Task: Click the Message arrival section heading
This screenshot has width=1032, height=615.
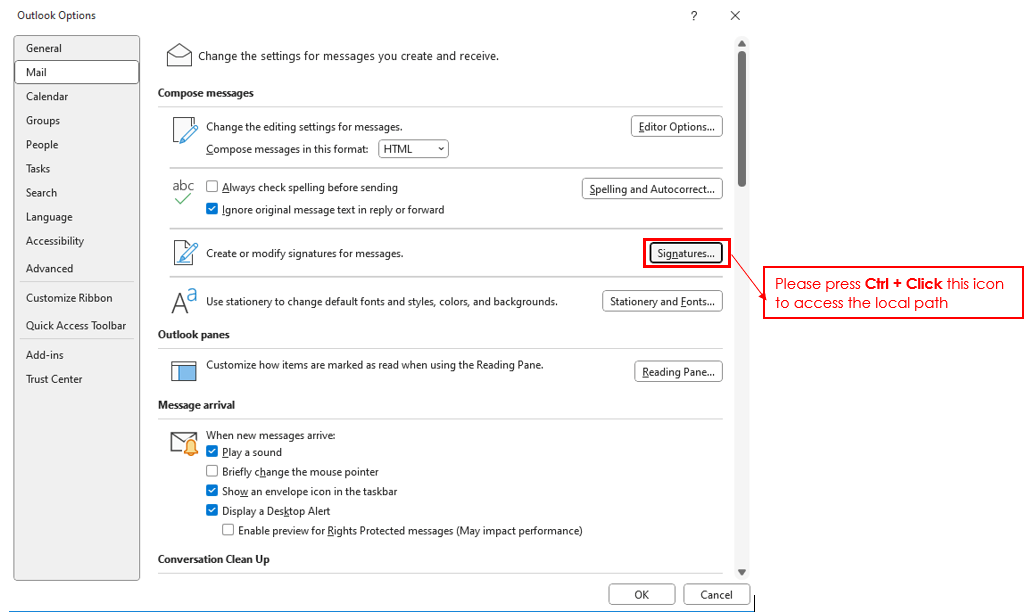Action: tap(196, 405)
